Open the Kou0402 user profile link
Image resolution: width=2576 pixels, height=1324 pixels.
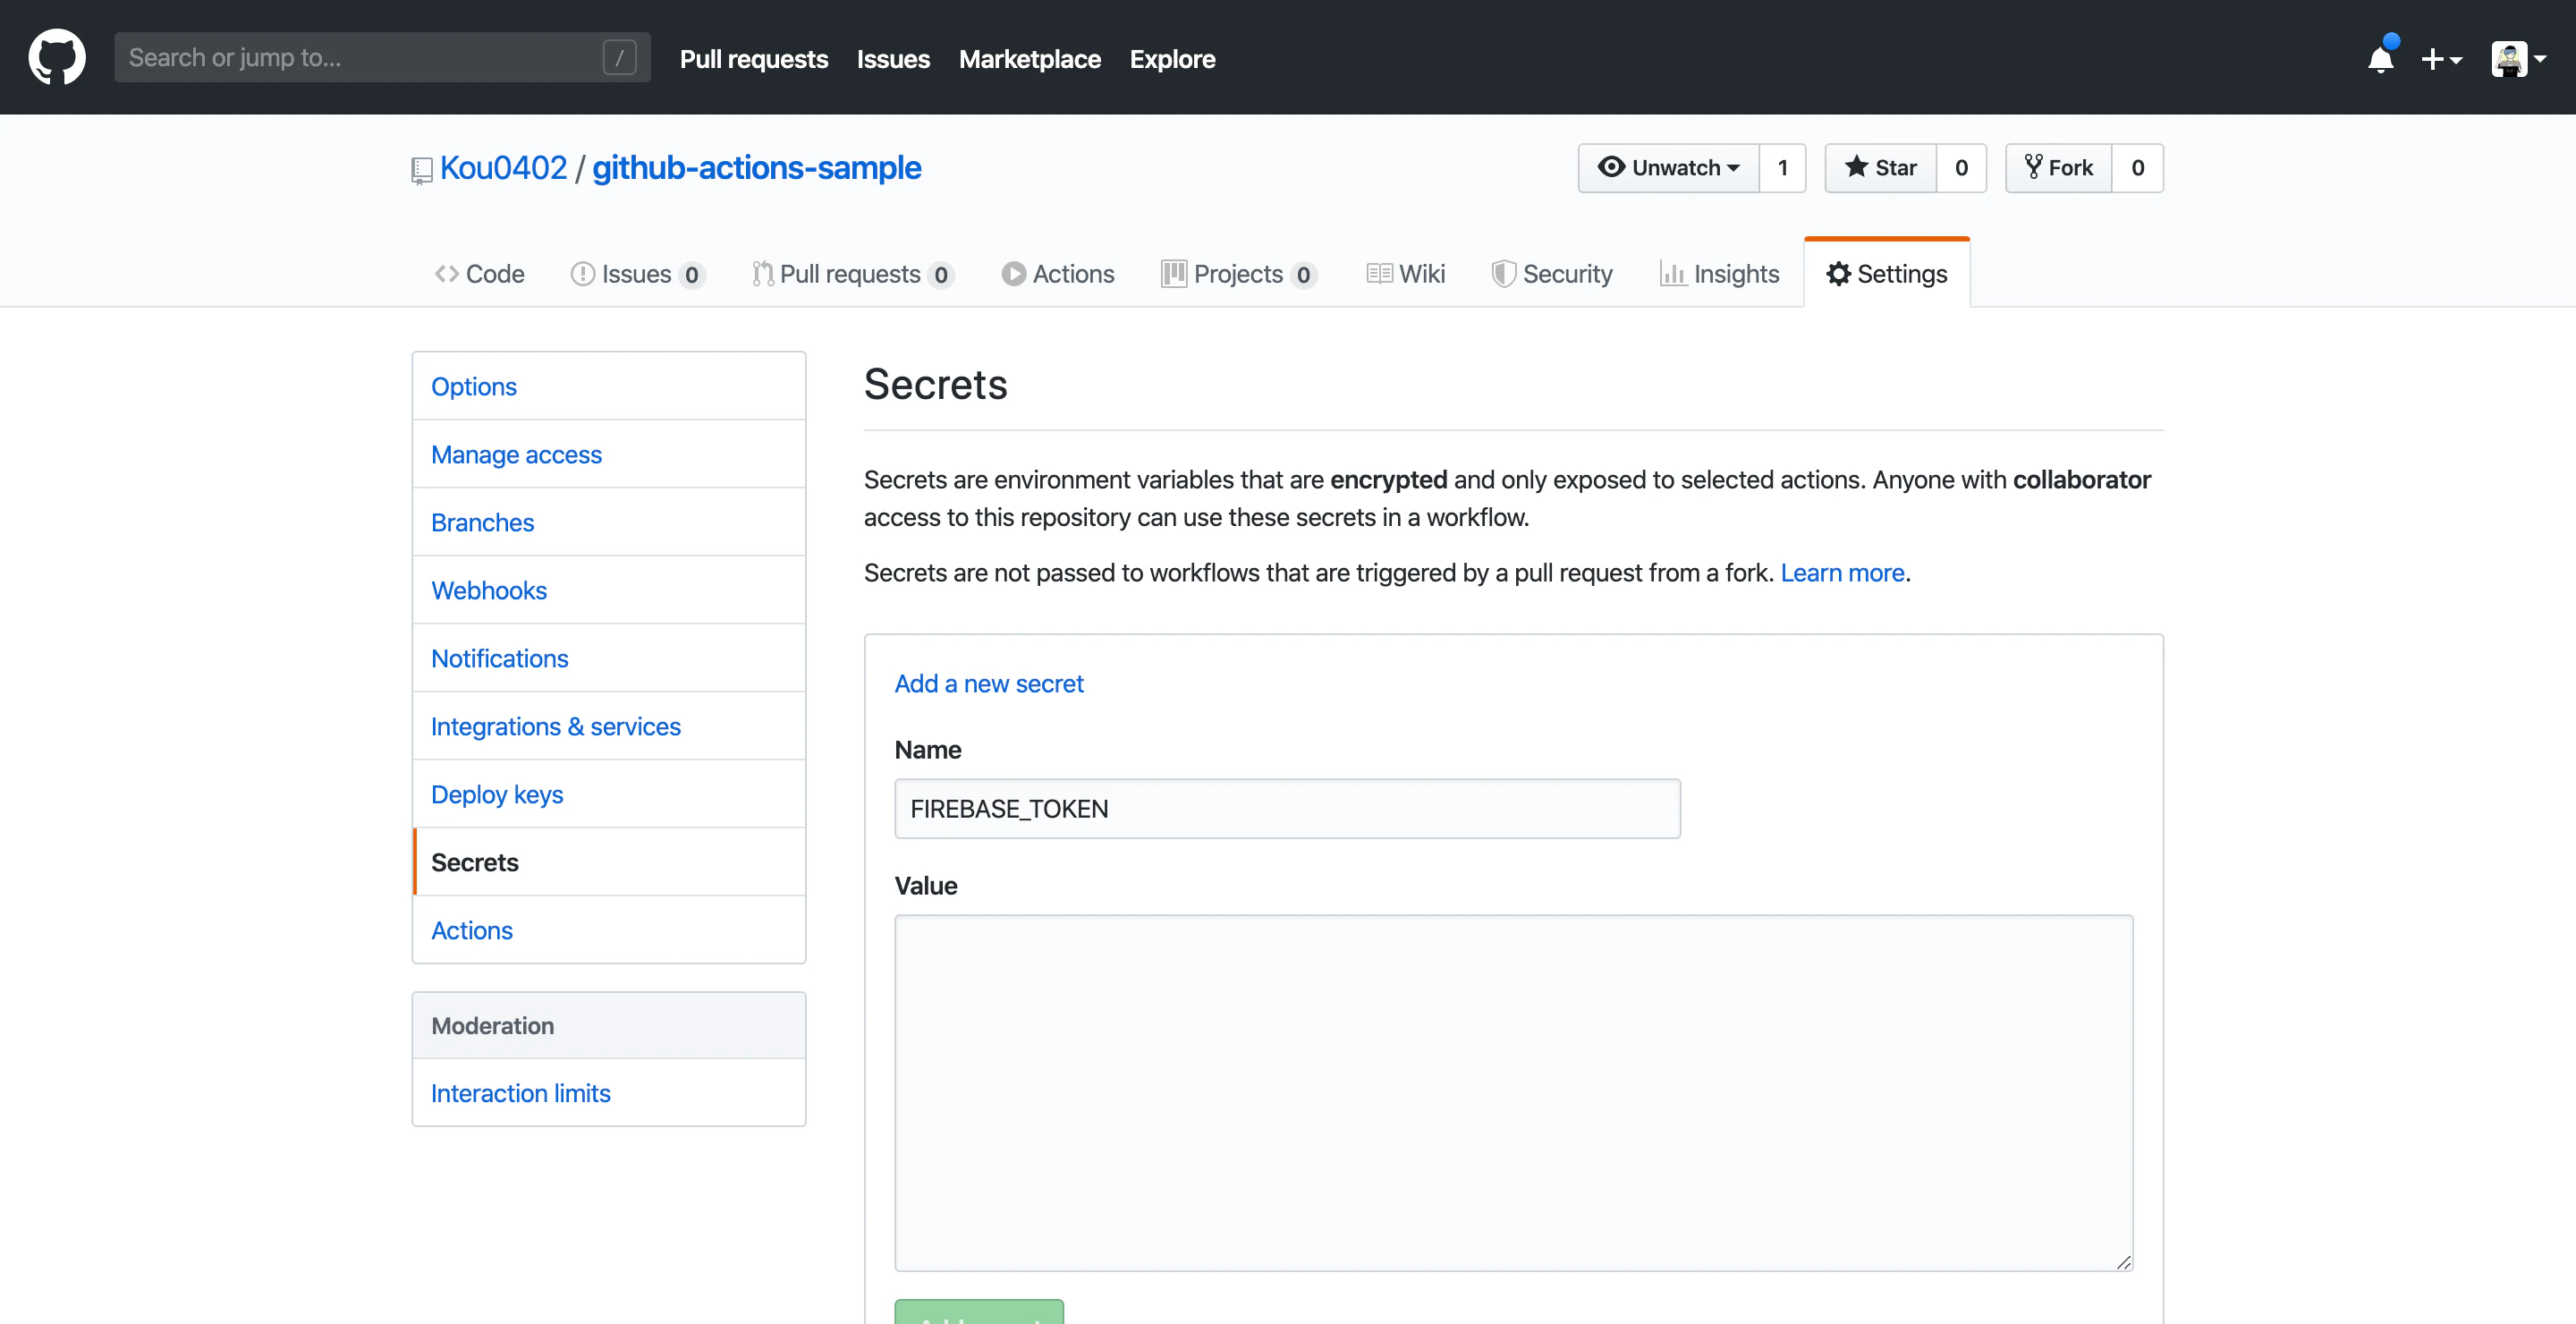point(503,168)
